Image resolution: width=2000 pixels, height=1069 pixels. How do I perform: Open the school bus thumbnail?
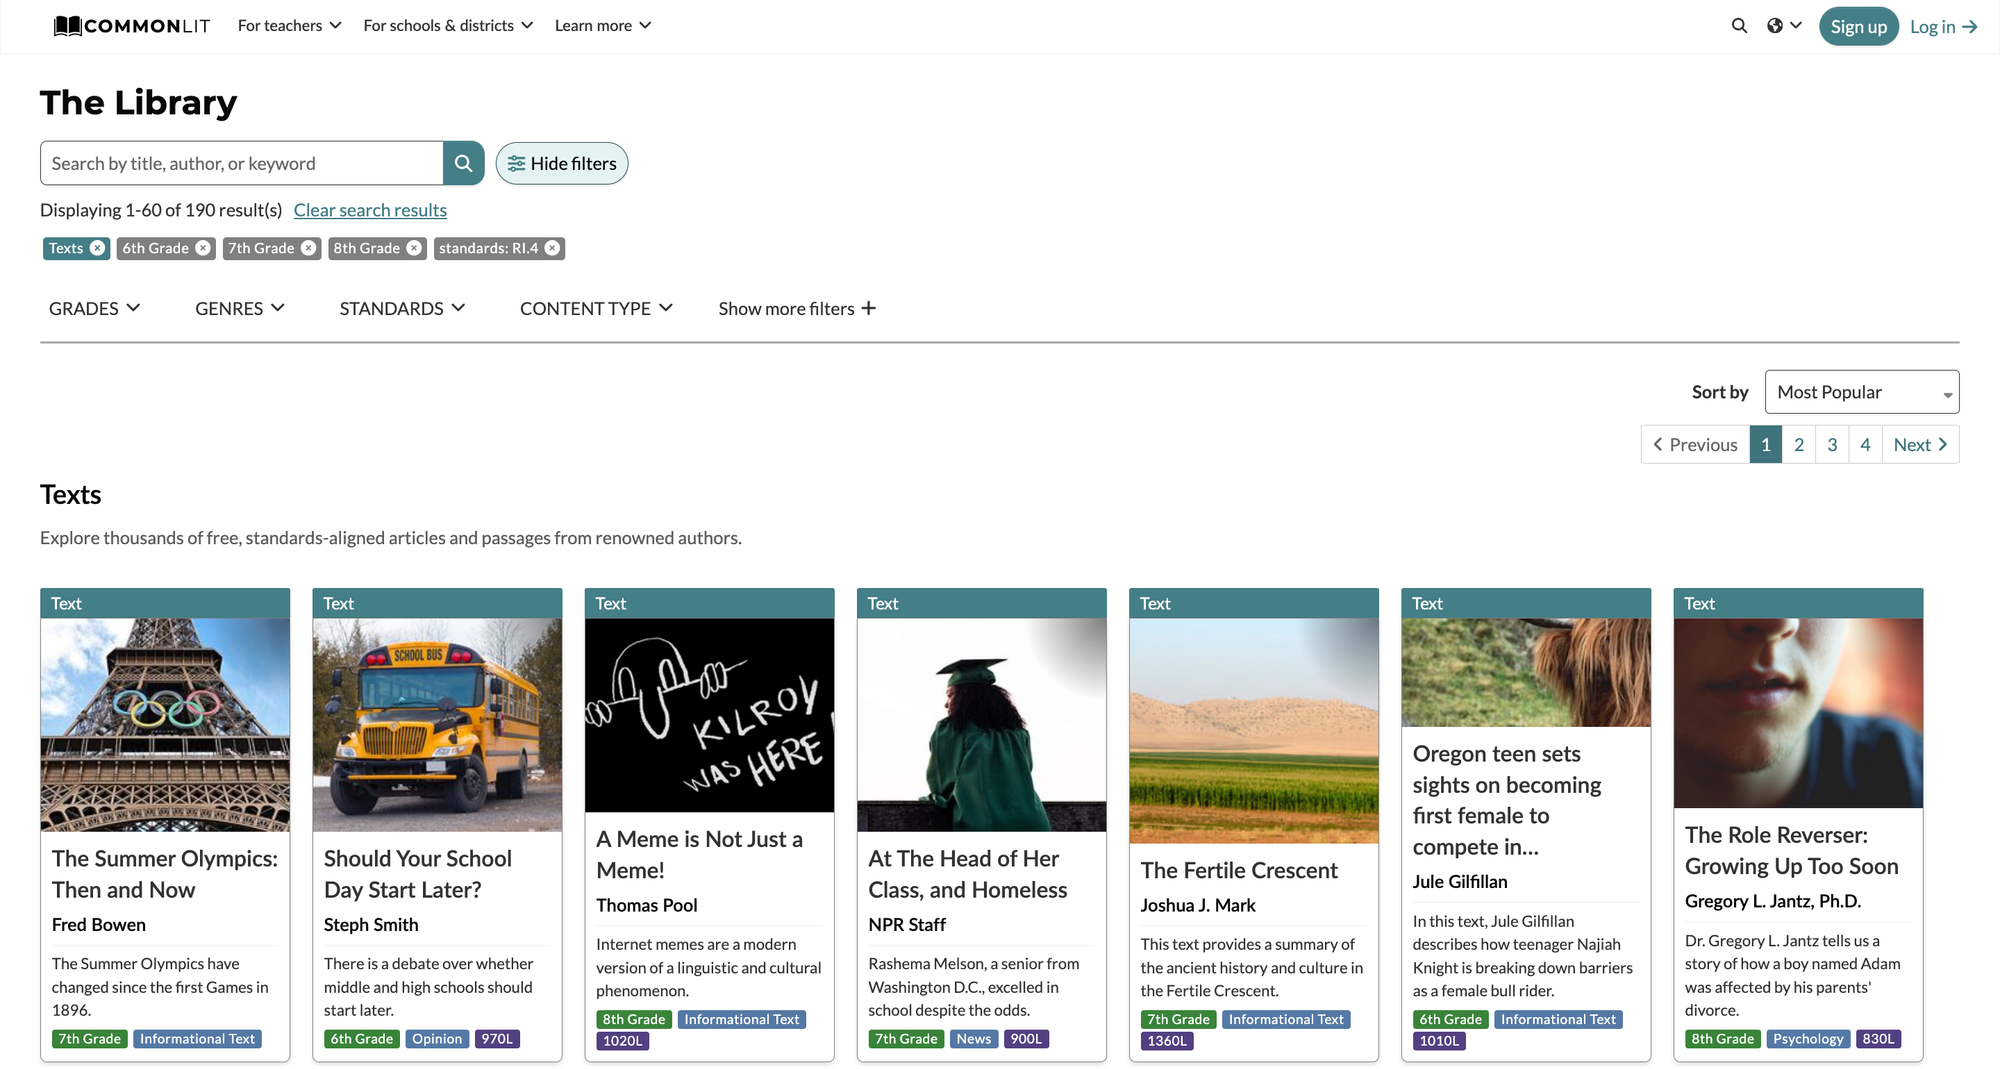click(437, 725)
